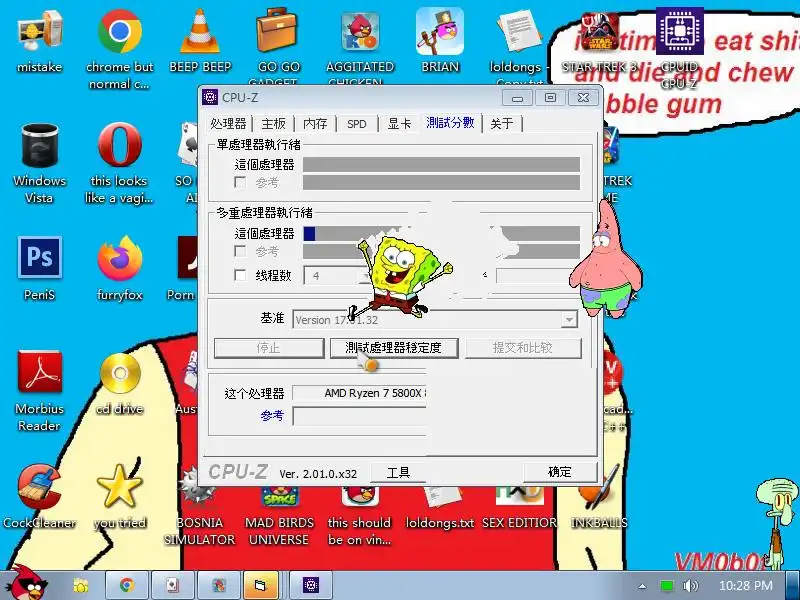Open GO GO GADGET briefcase icon
800x600 pixels.
(x=276, y=31)
